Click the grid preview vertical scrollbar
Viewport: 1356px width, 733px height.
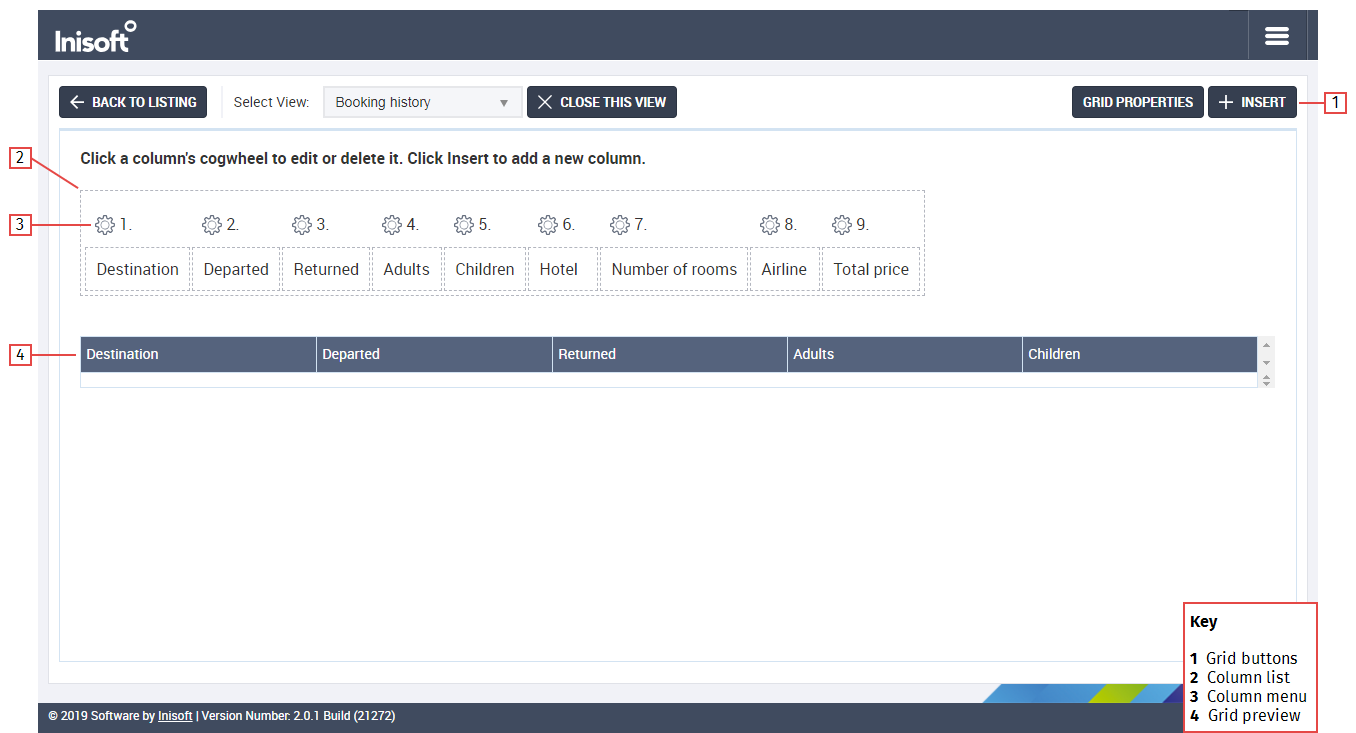coord(1266,361)
